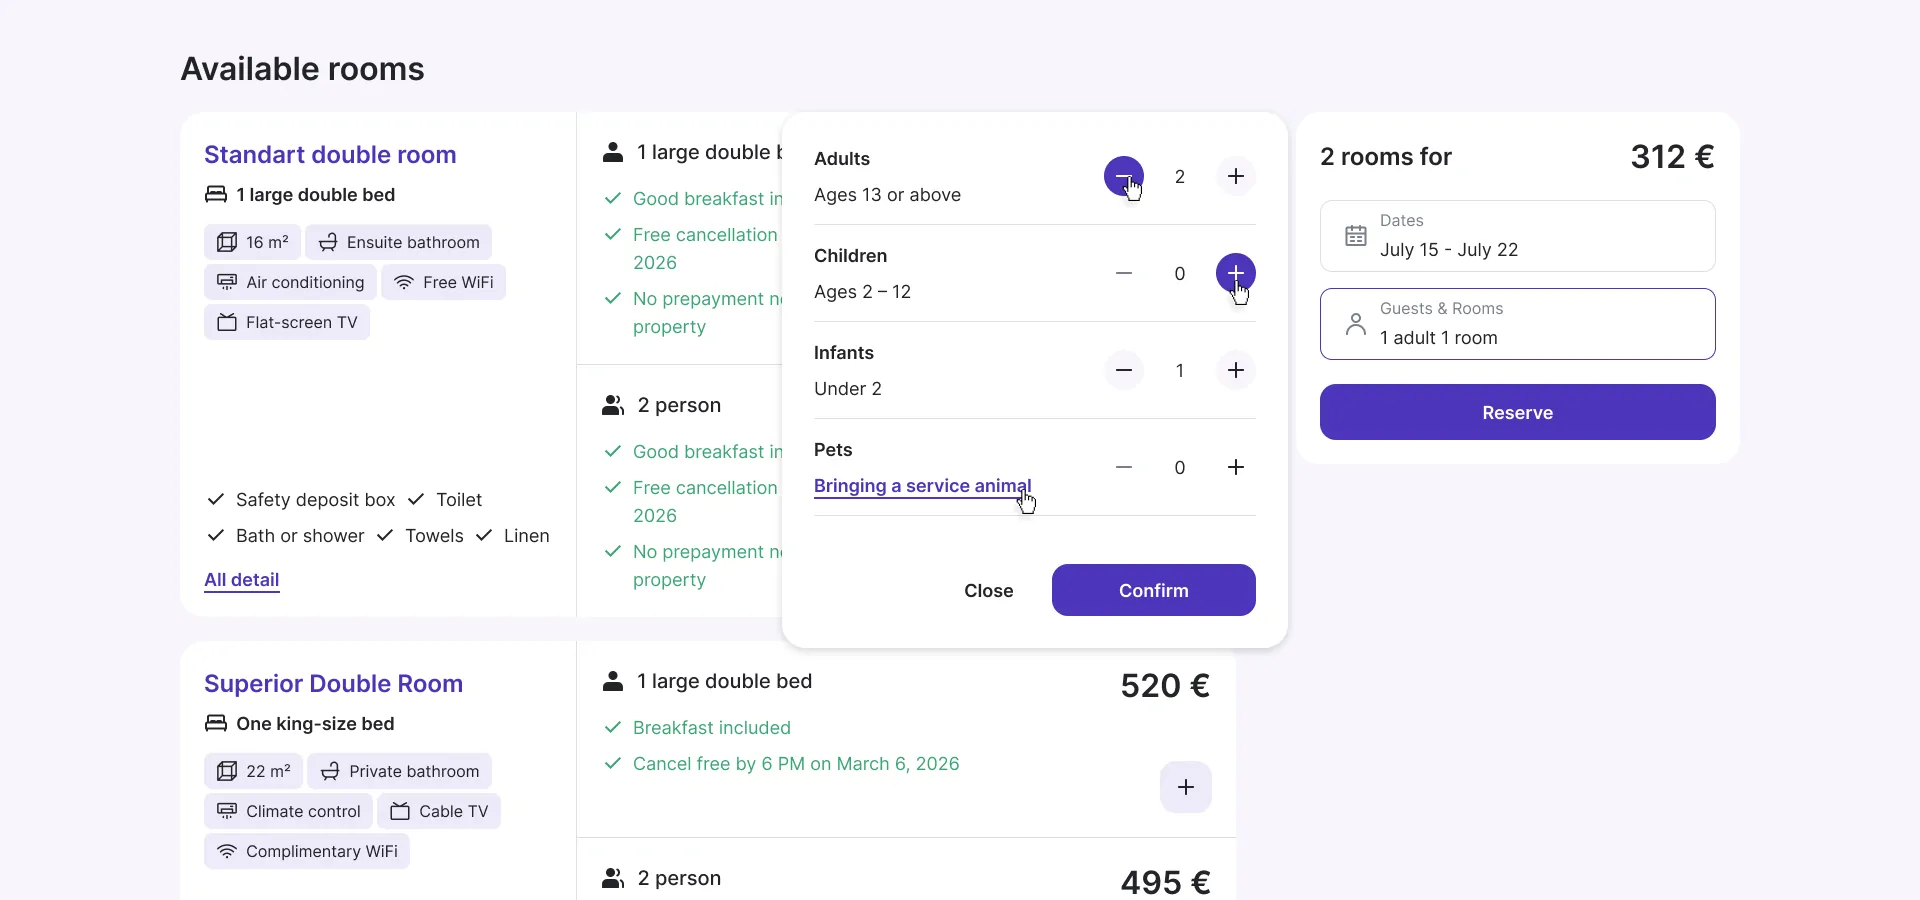Image resolution: width=1920 pixels, height=900 pixels.
Task: Open the Superior Double Room title
Action: (x=334, y=684)
